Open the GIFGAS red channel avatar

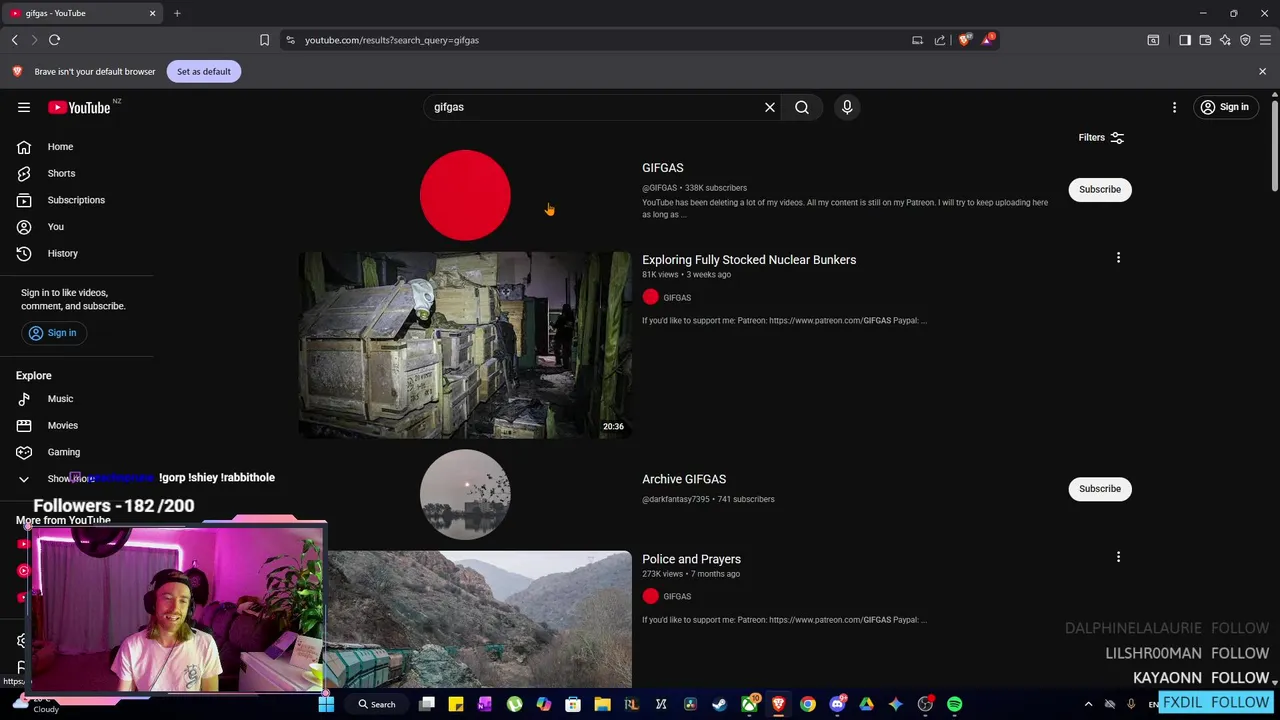pyautogui.click(x=465, y=195)
